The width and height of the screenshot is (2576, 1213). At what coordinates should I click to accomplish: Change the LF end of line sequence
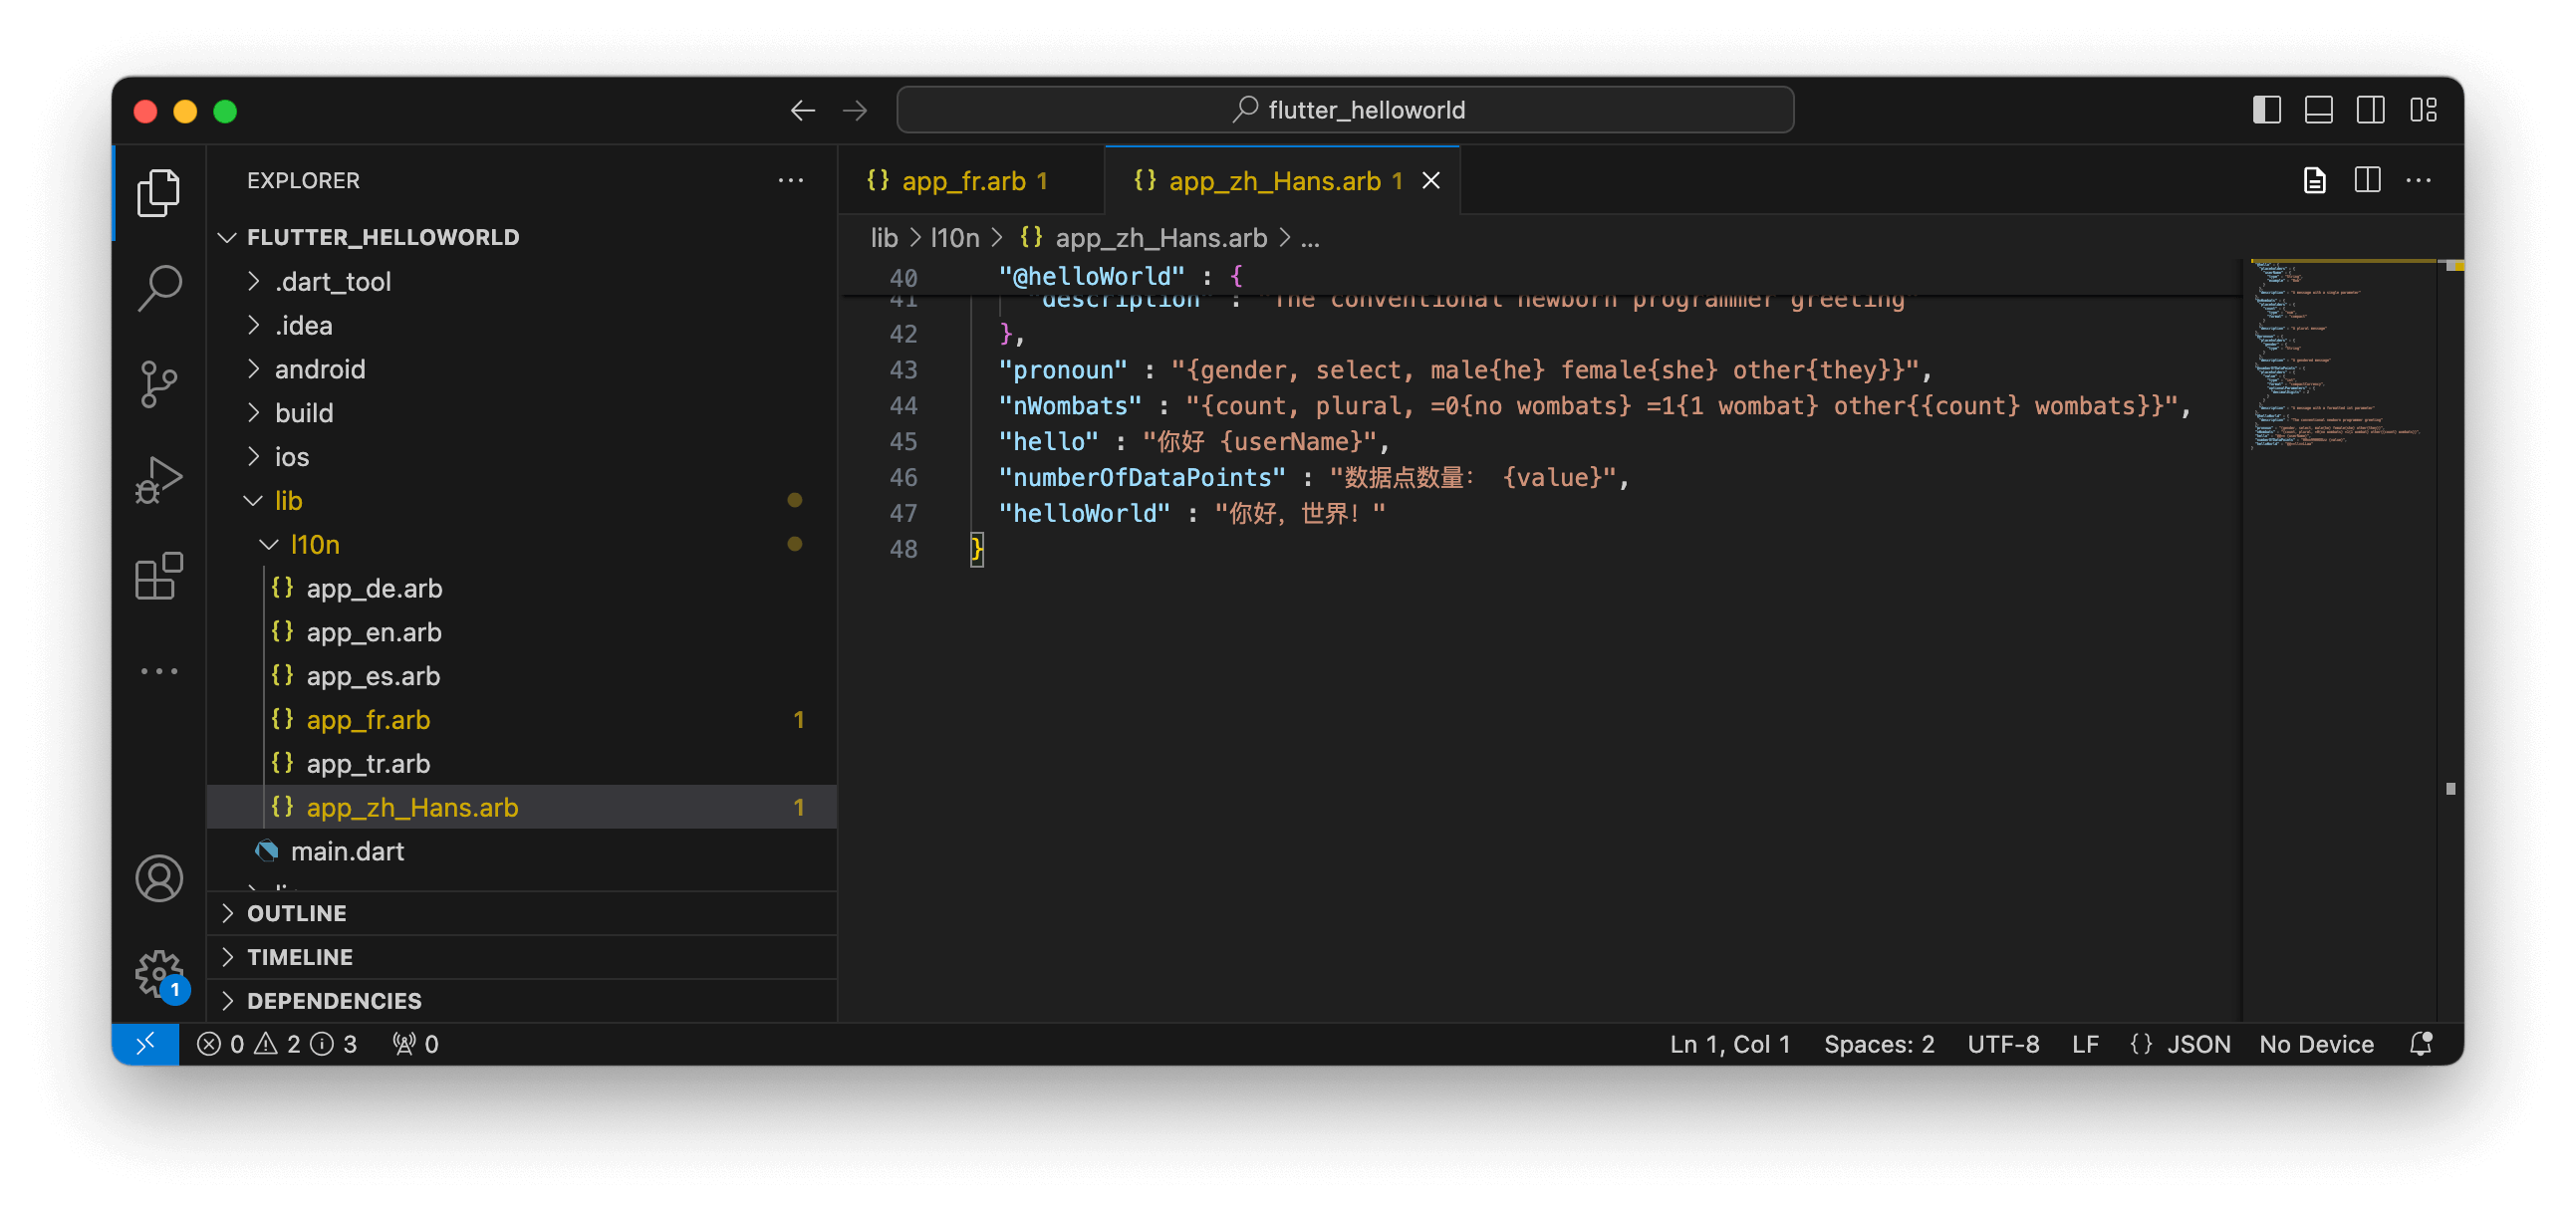click(2085, 1043)
